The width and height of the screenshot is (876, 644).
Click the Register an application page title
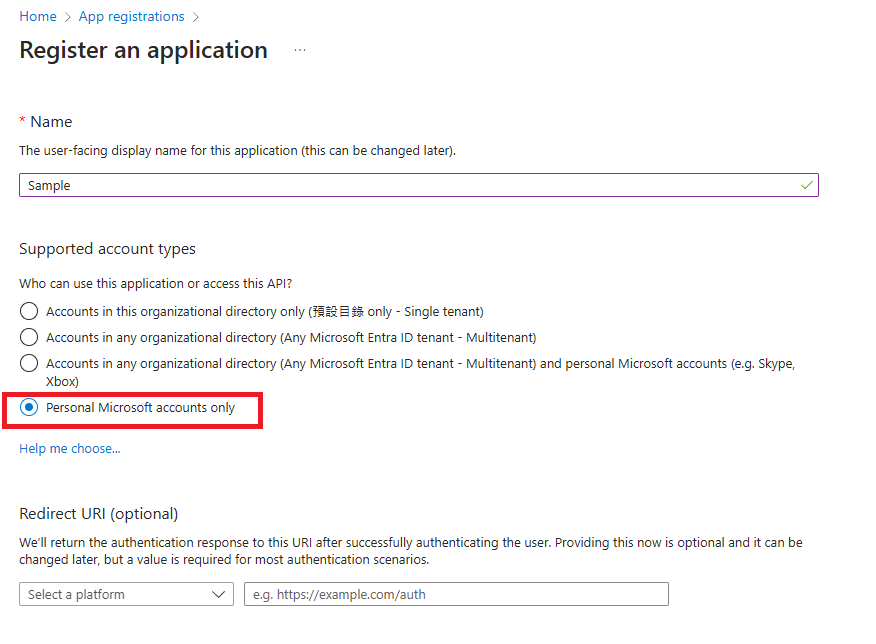coord(144,50)
